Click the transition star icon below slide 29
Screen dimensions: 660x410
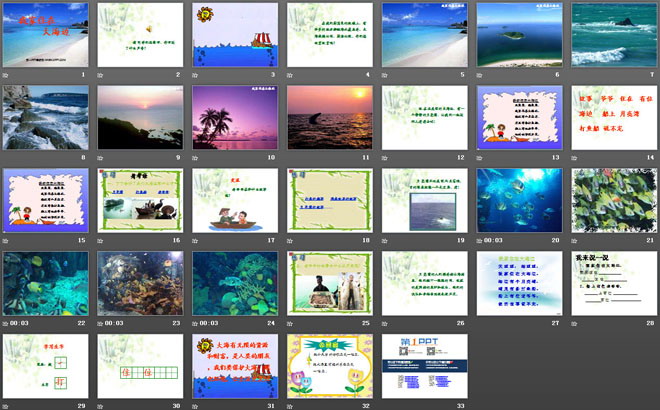pos(7,405)
